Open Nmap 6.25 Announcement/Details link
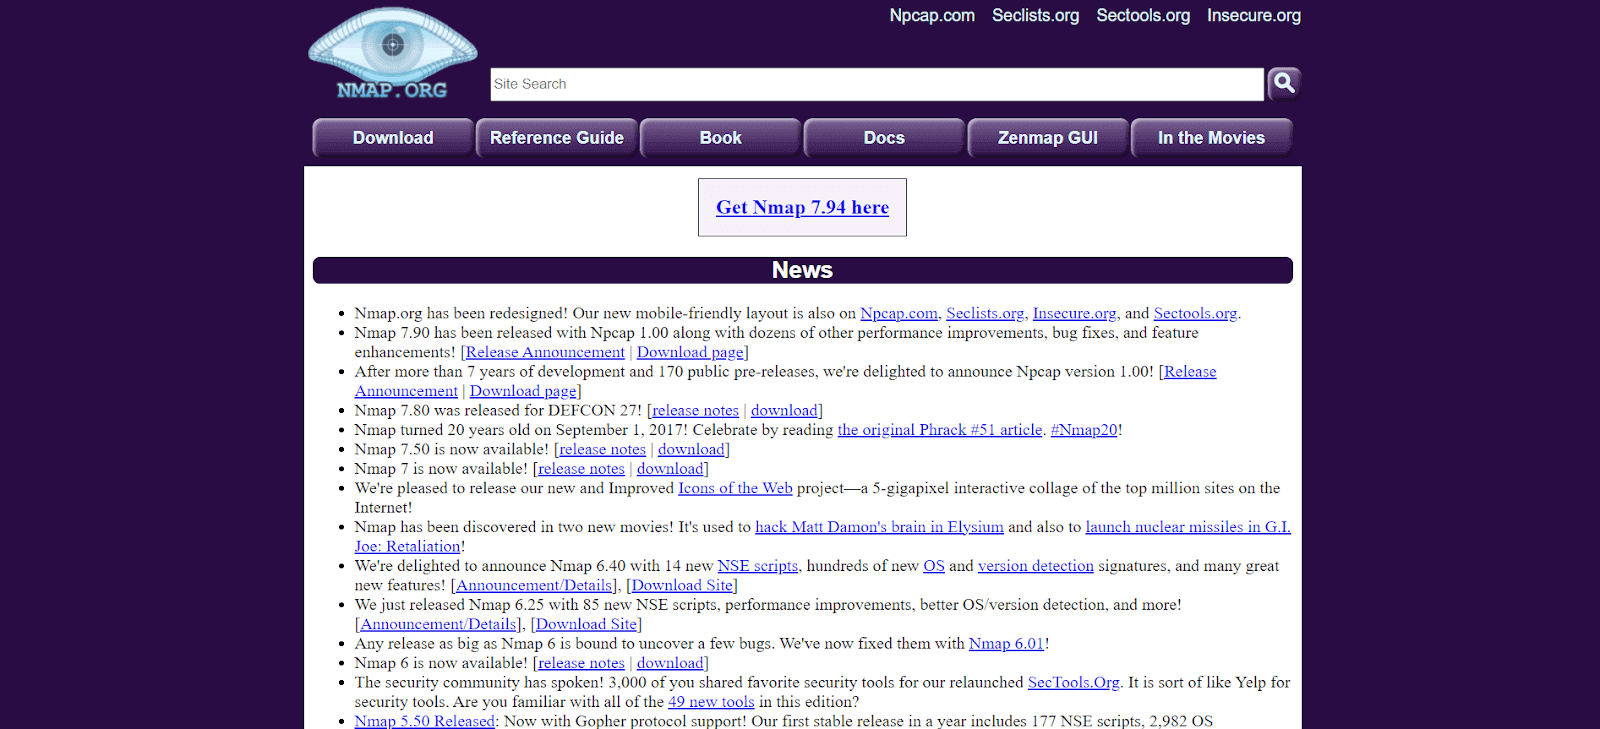Screen dimensions: 1600x729 (438, 624)
